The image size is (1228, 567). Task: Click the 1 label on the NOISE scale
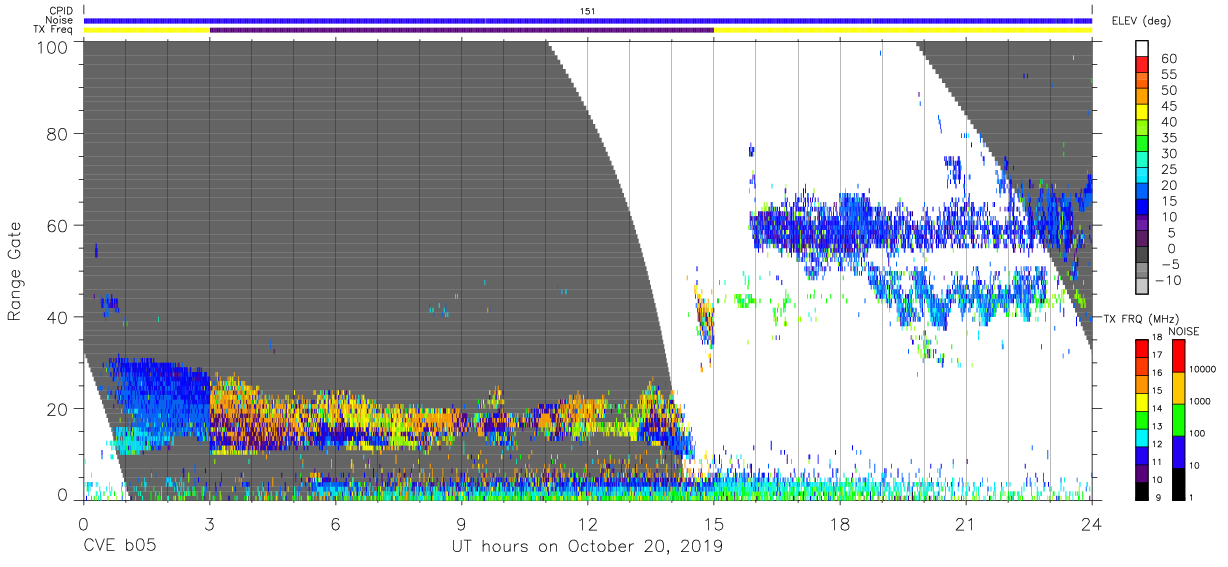pos(1193,497)
